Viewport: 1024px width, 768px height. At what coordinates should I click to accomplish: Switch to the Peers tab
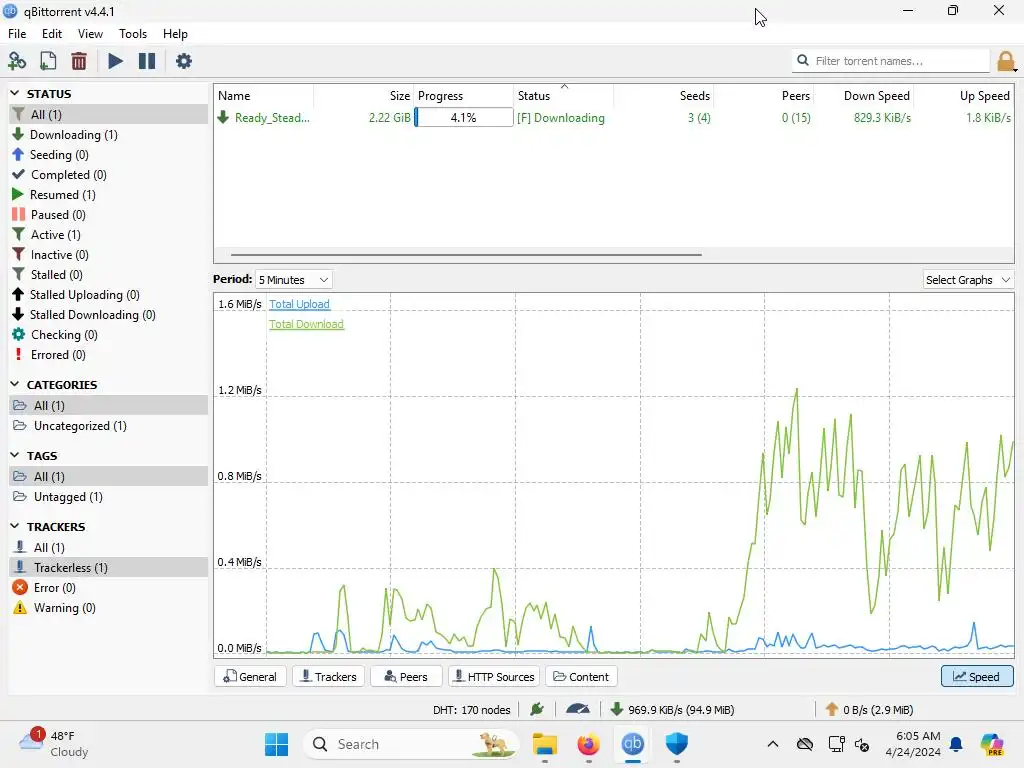406,677
